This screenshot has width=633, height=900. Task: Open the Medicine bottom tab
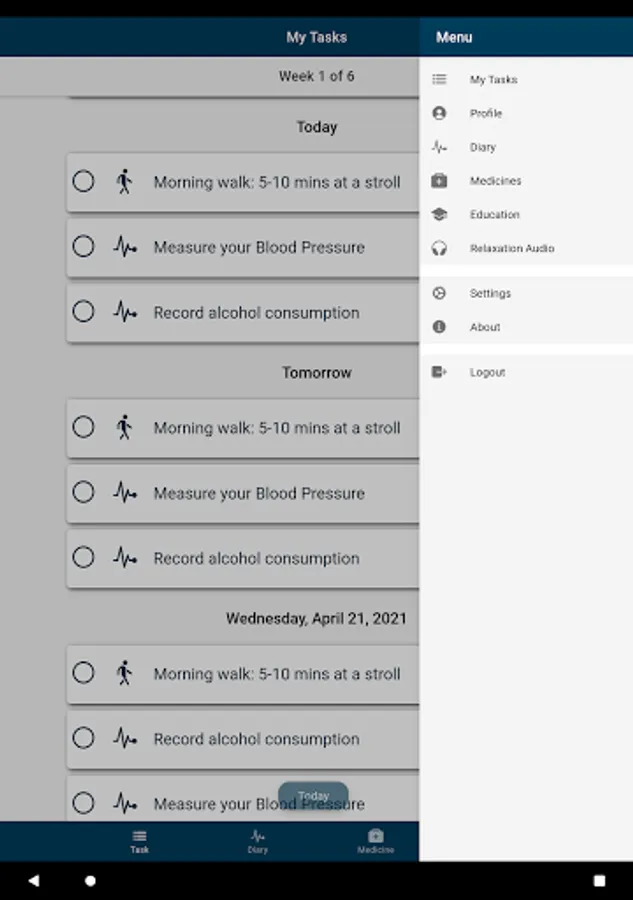point(375,841)
